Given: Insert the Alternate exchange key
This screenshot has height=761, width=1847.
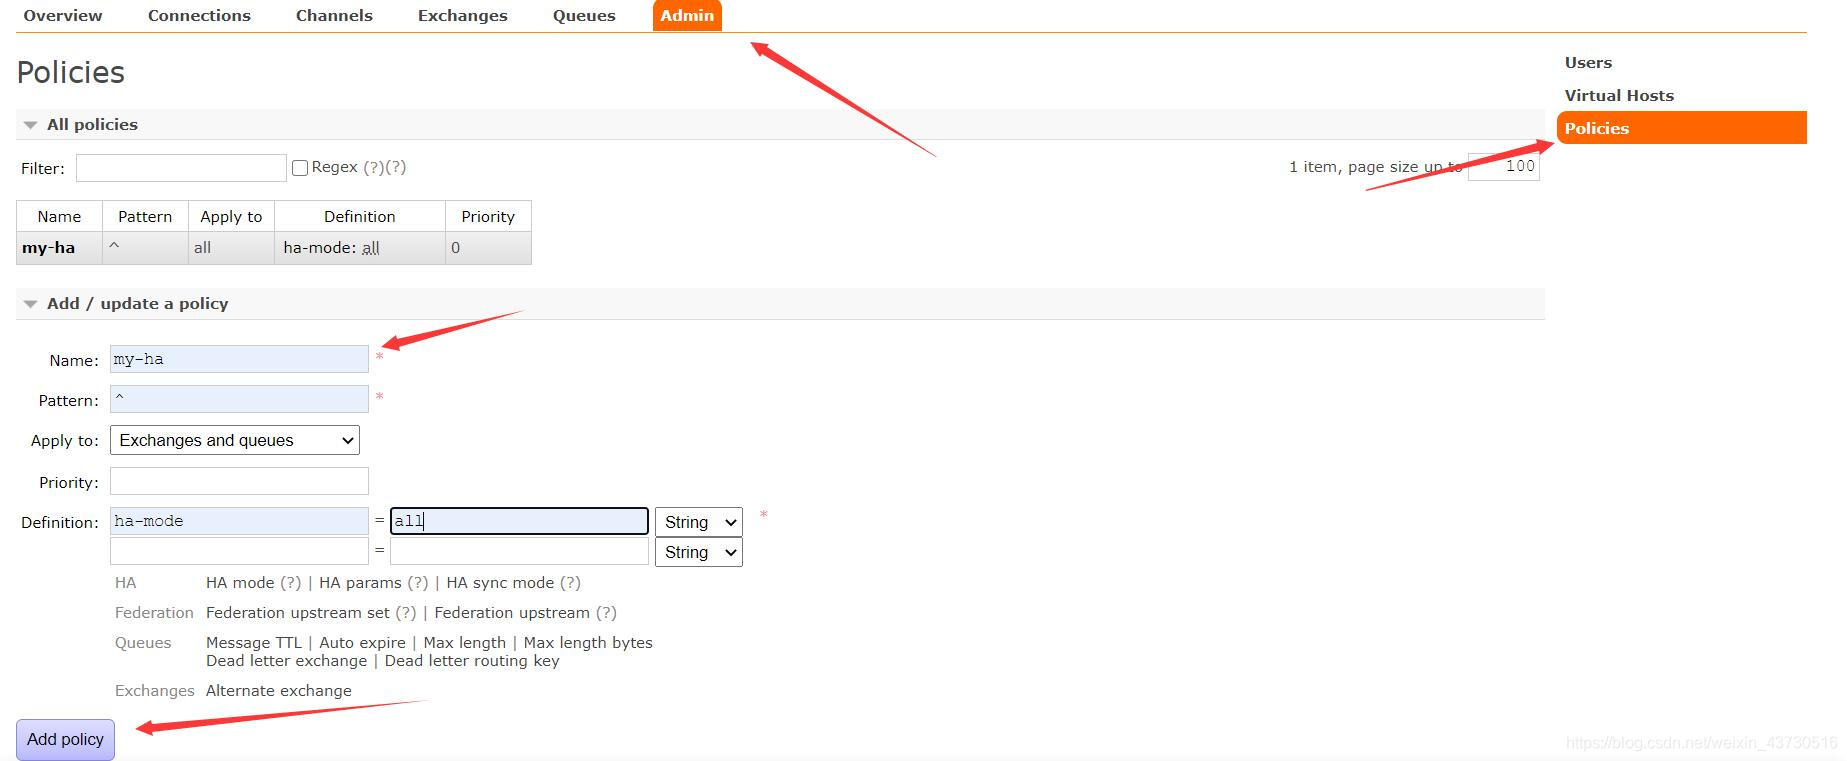Looking at the screenshot, I should point(279,691).
